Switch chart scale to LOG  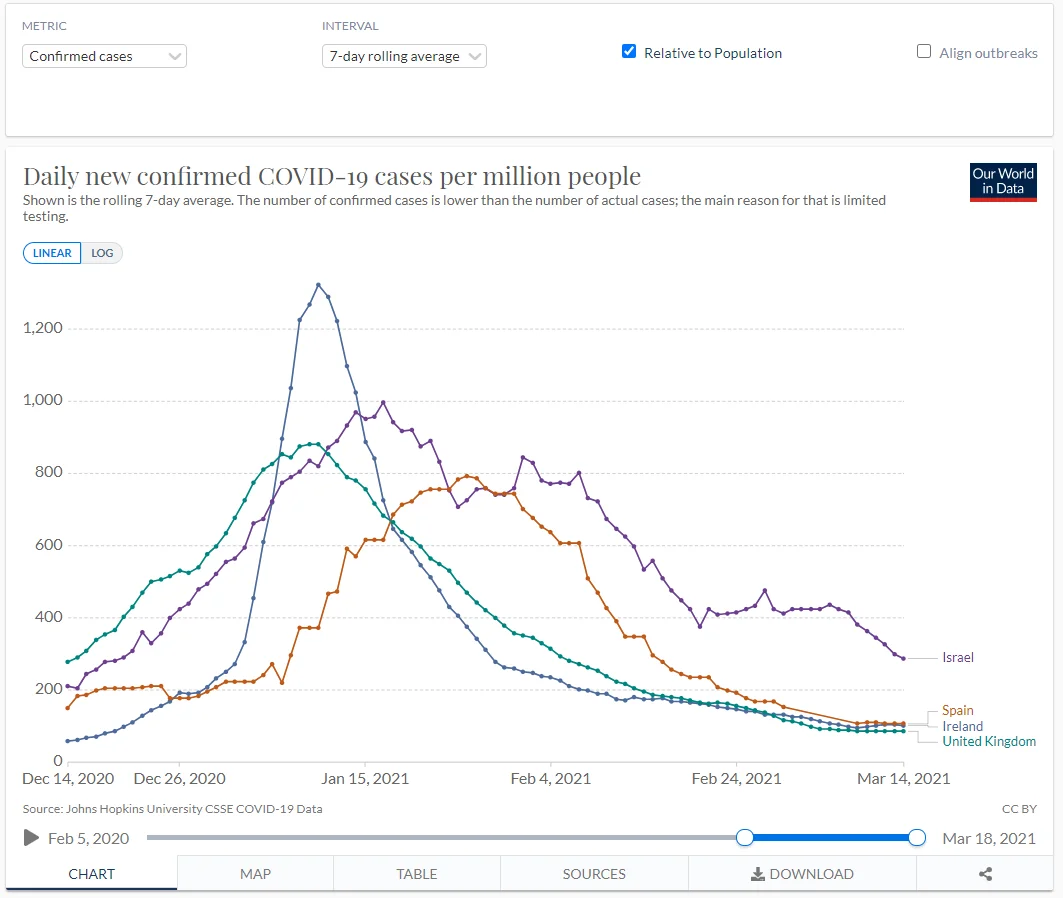tap(102, 253)
